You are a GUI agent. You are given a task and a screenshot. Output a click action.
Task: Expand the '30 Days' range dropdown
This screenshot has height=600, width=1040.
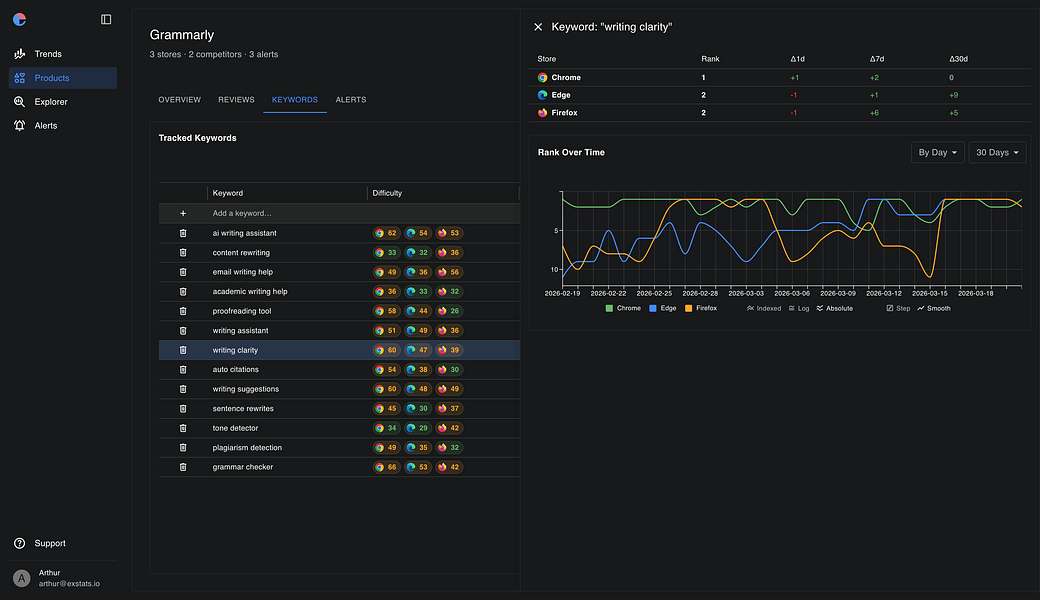click(x=997, y=152)
